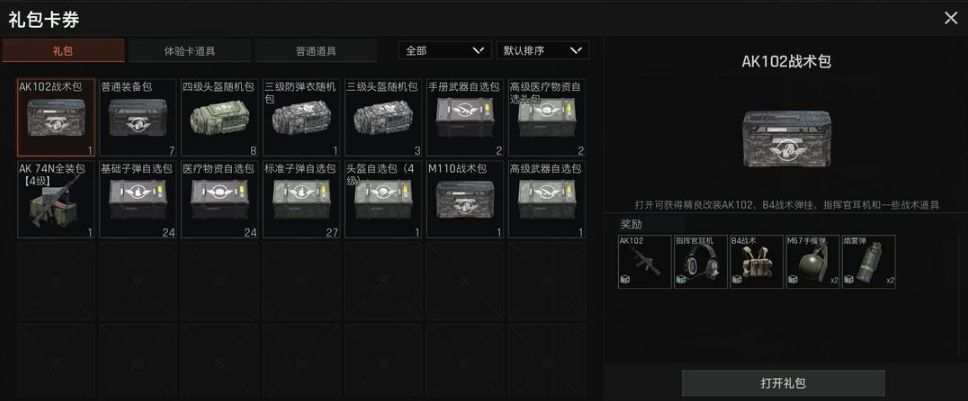
Task: Select the 高级武器自选包 crate
Action: [546, 199]
